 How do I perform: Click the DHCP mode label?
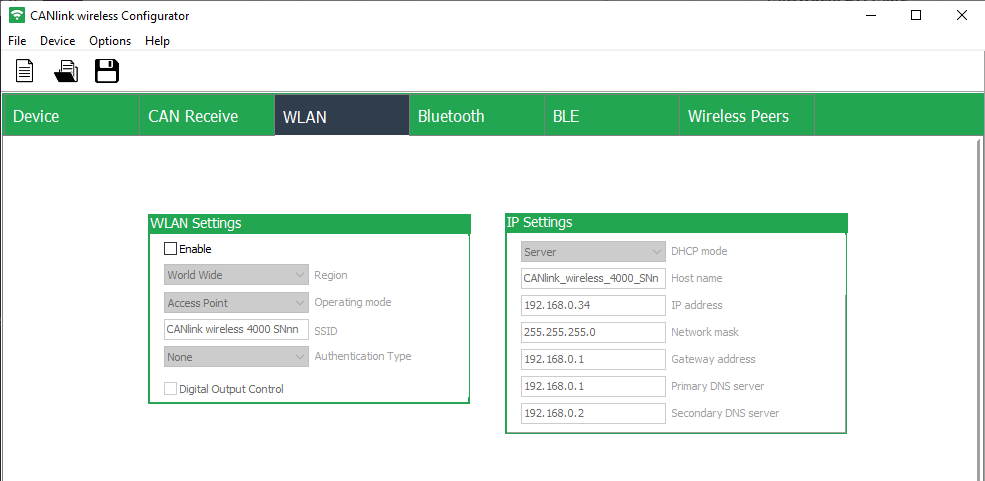pos(699,251)
